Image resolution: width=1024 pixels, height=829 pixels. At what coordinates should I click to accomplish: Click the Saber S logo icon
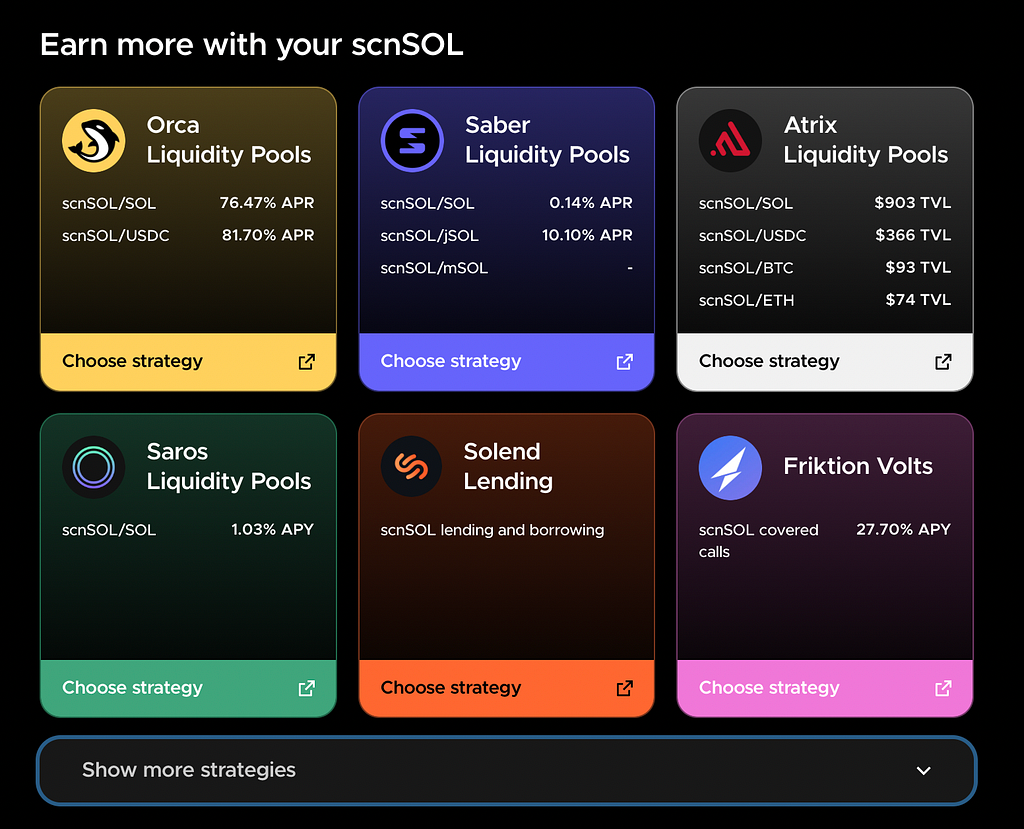coord(412,140)
